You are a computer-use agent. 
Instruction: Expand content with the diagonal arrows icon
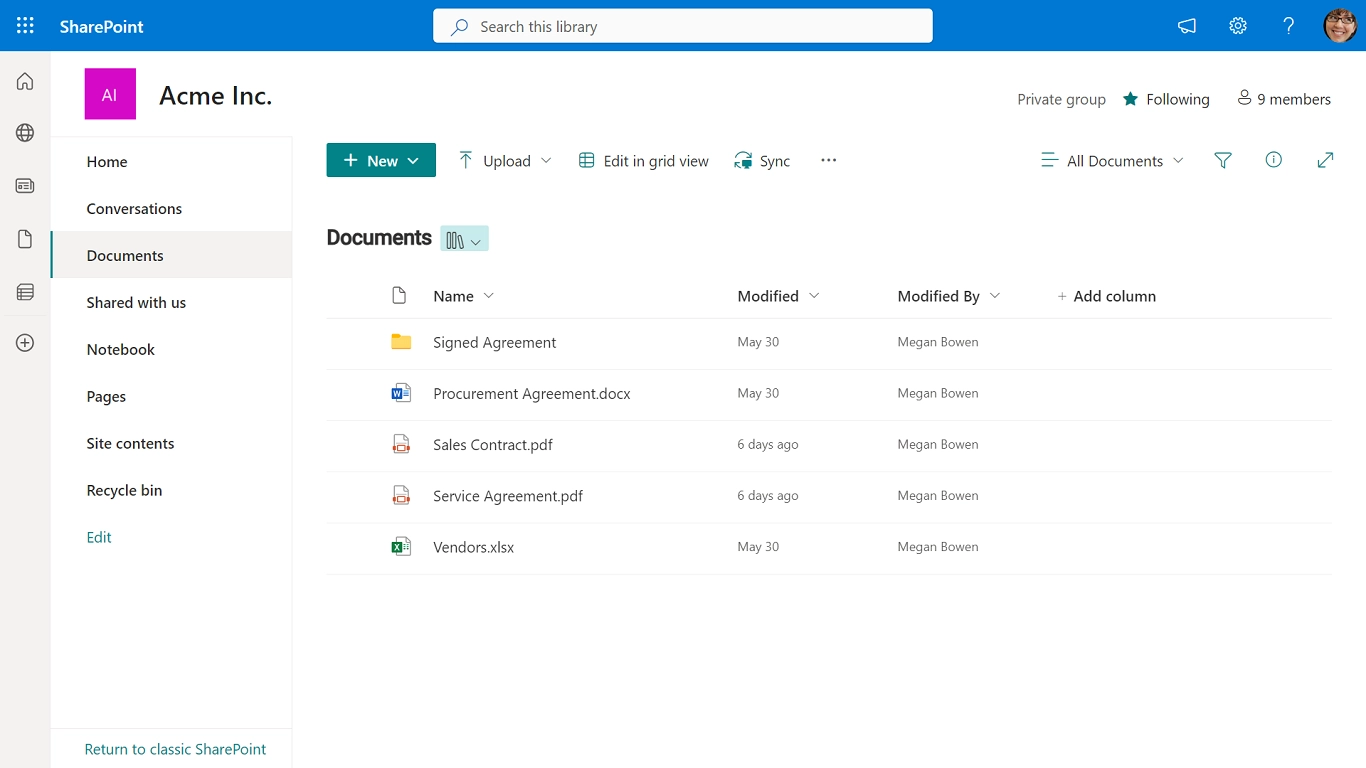pyautogui.click(x=1325, y=160)
